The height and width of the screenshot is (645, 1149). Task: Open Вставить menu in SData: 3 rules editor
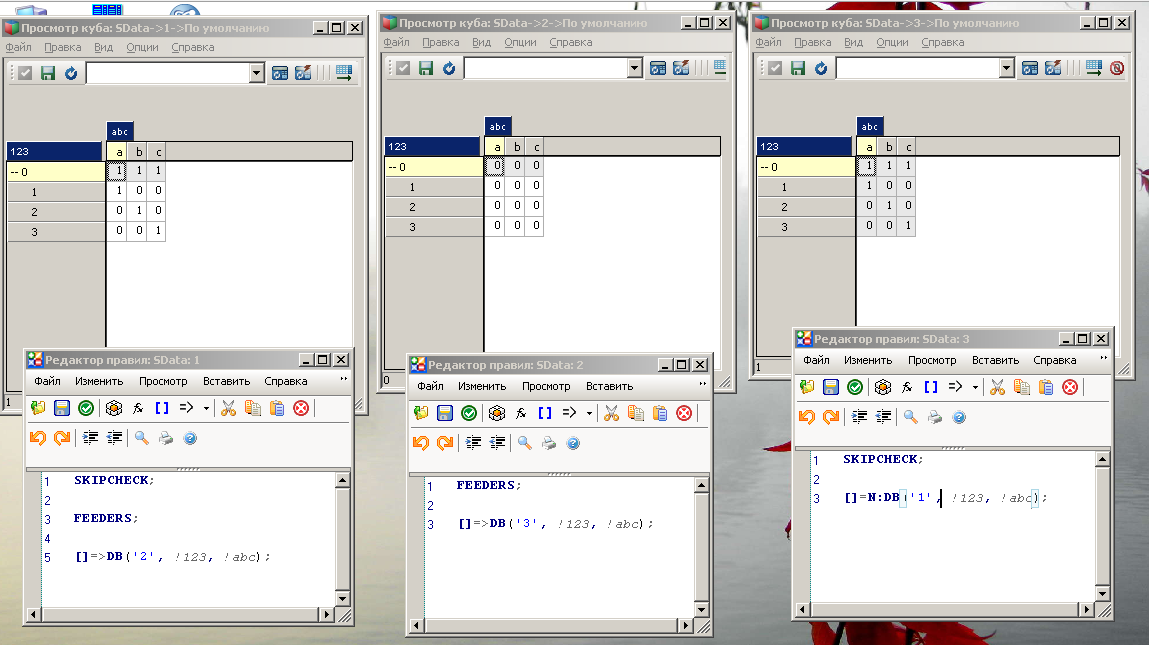[x=994, y=360]
